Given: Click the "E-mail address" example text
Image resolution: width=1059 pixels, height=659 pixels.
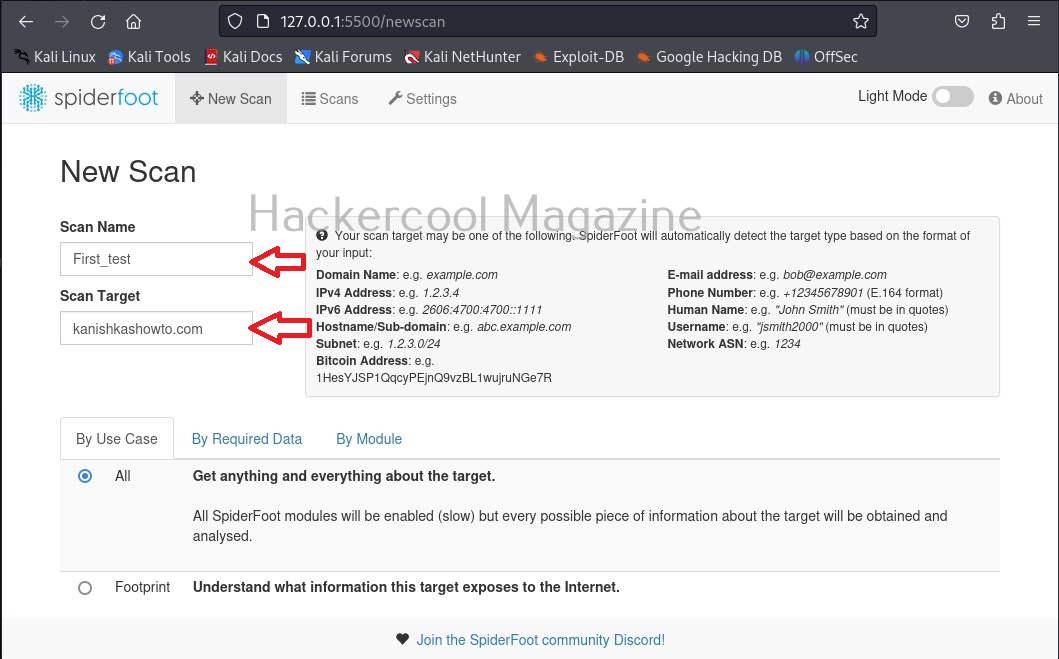Looking at the screenshot, I should click(835, 275).
